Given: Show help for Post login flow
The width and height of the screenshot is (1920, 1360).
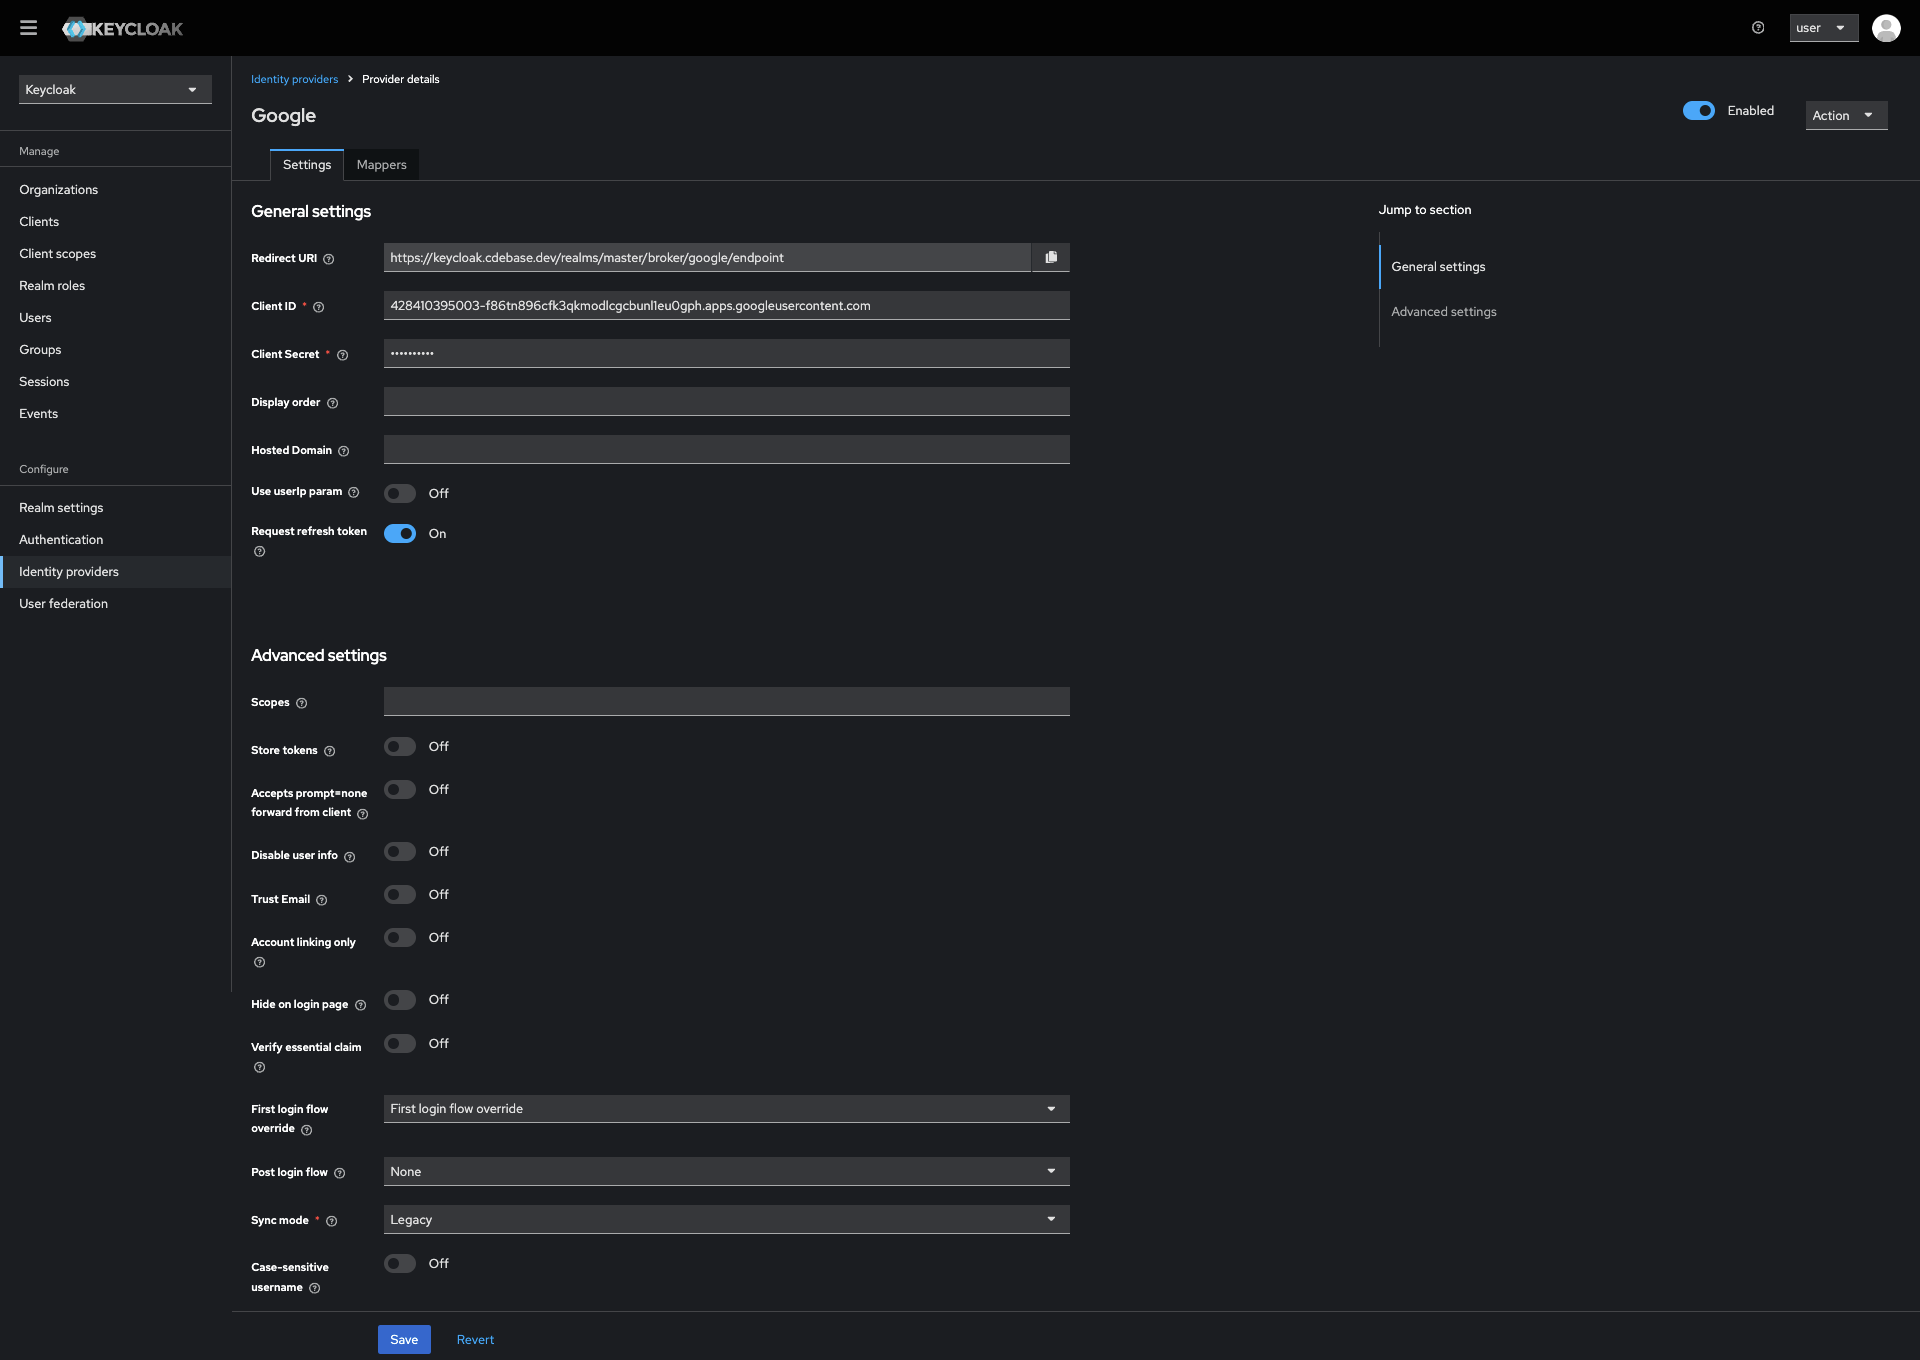Looking at the screenshot, I should point(339,1173).
